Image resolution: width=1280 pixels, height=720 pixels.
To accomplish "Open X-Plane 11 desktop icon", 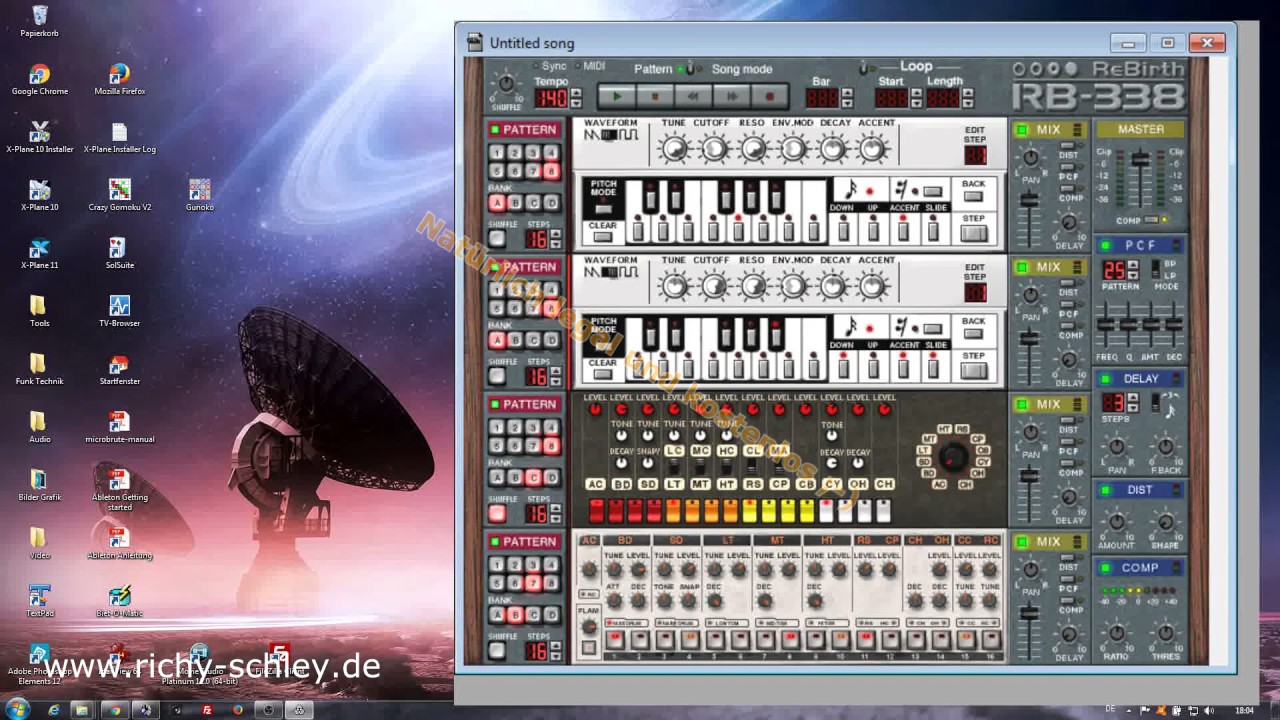I will 39,253.
